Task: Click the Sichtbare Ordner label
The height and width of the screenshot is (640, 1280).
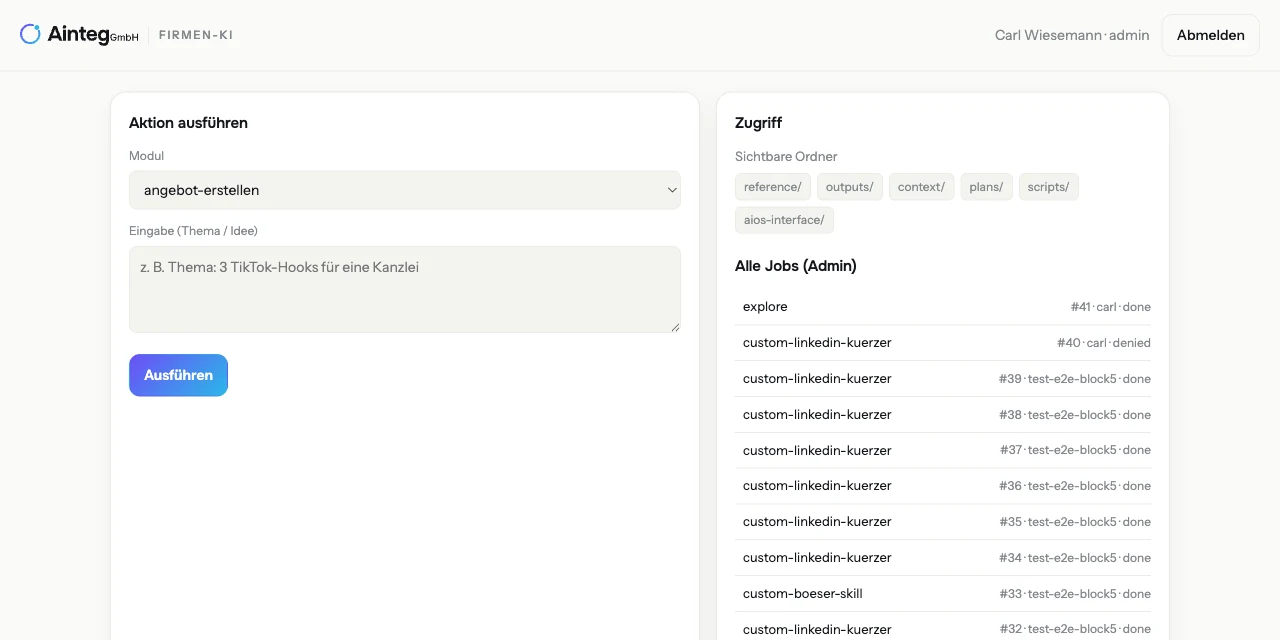Action: [x=786, y=157]
